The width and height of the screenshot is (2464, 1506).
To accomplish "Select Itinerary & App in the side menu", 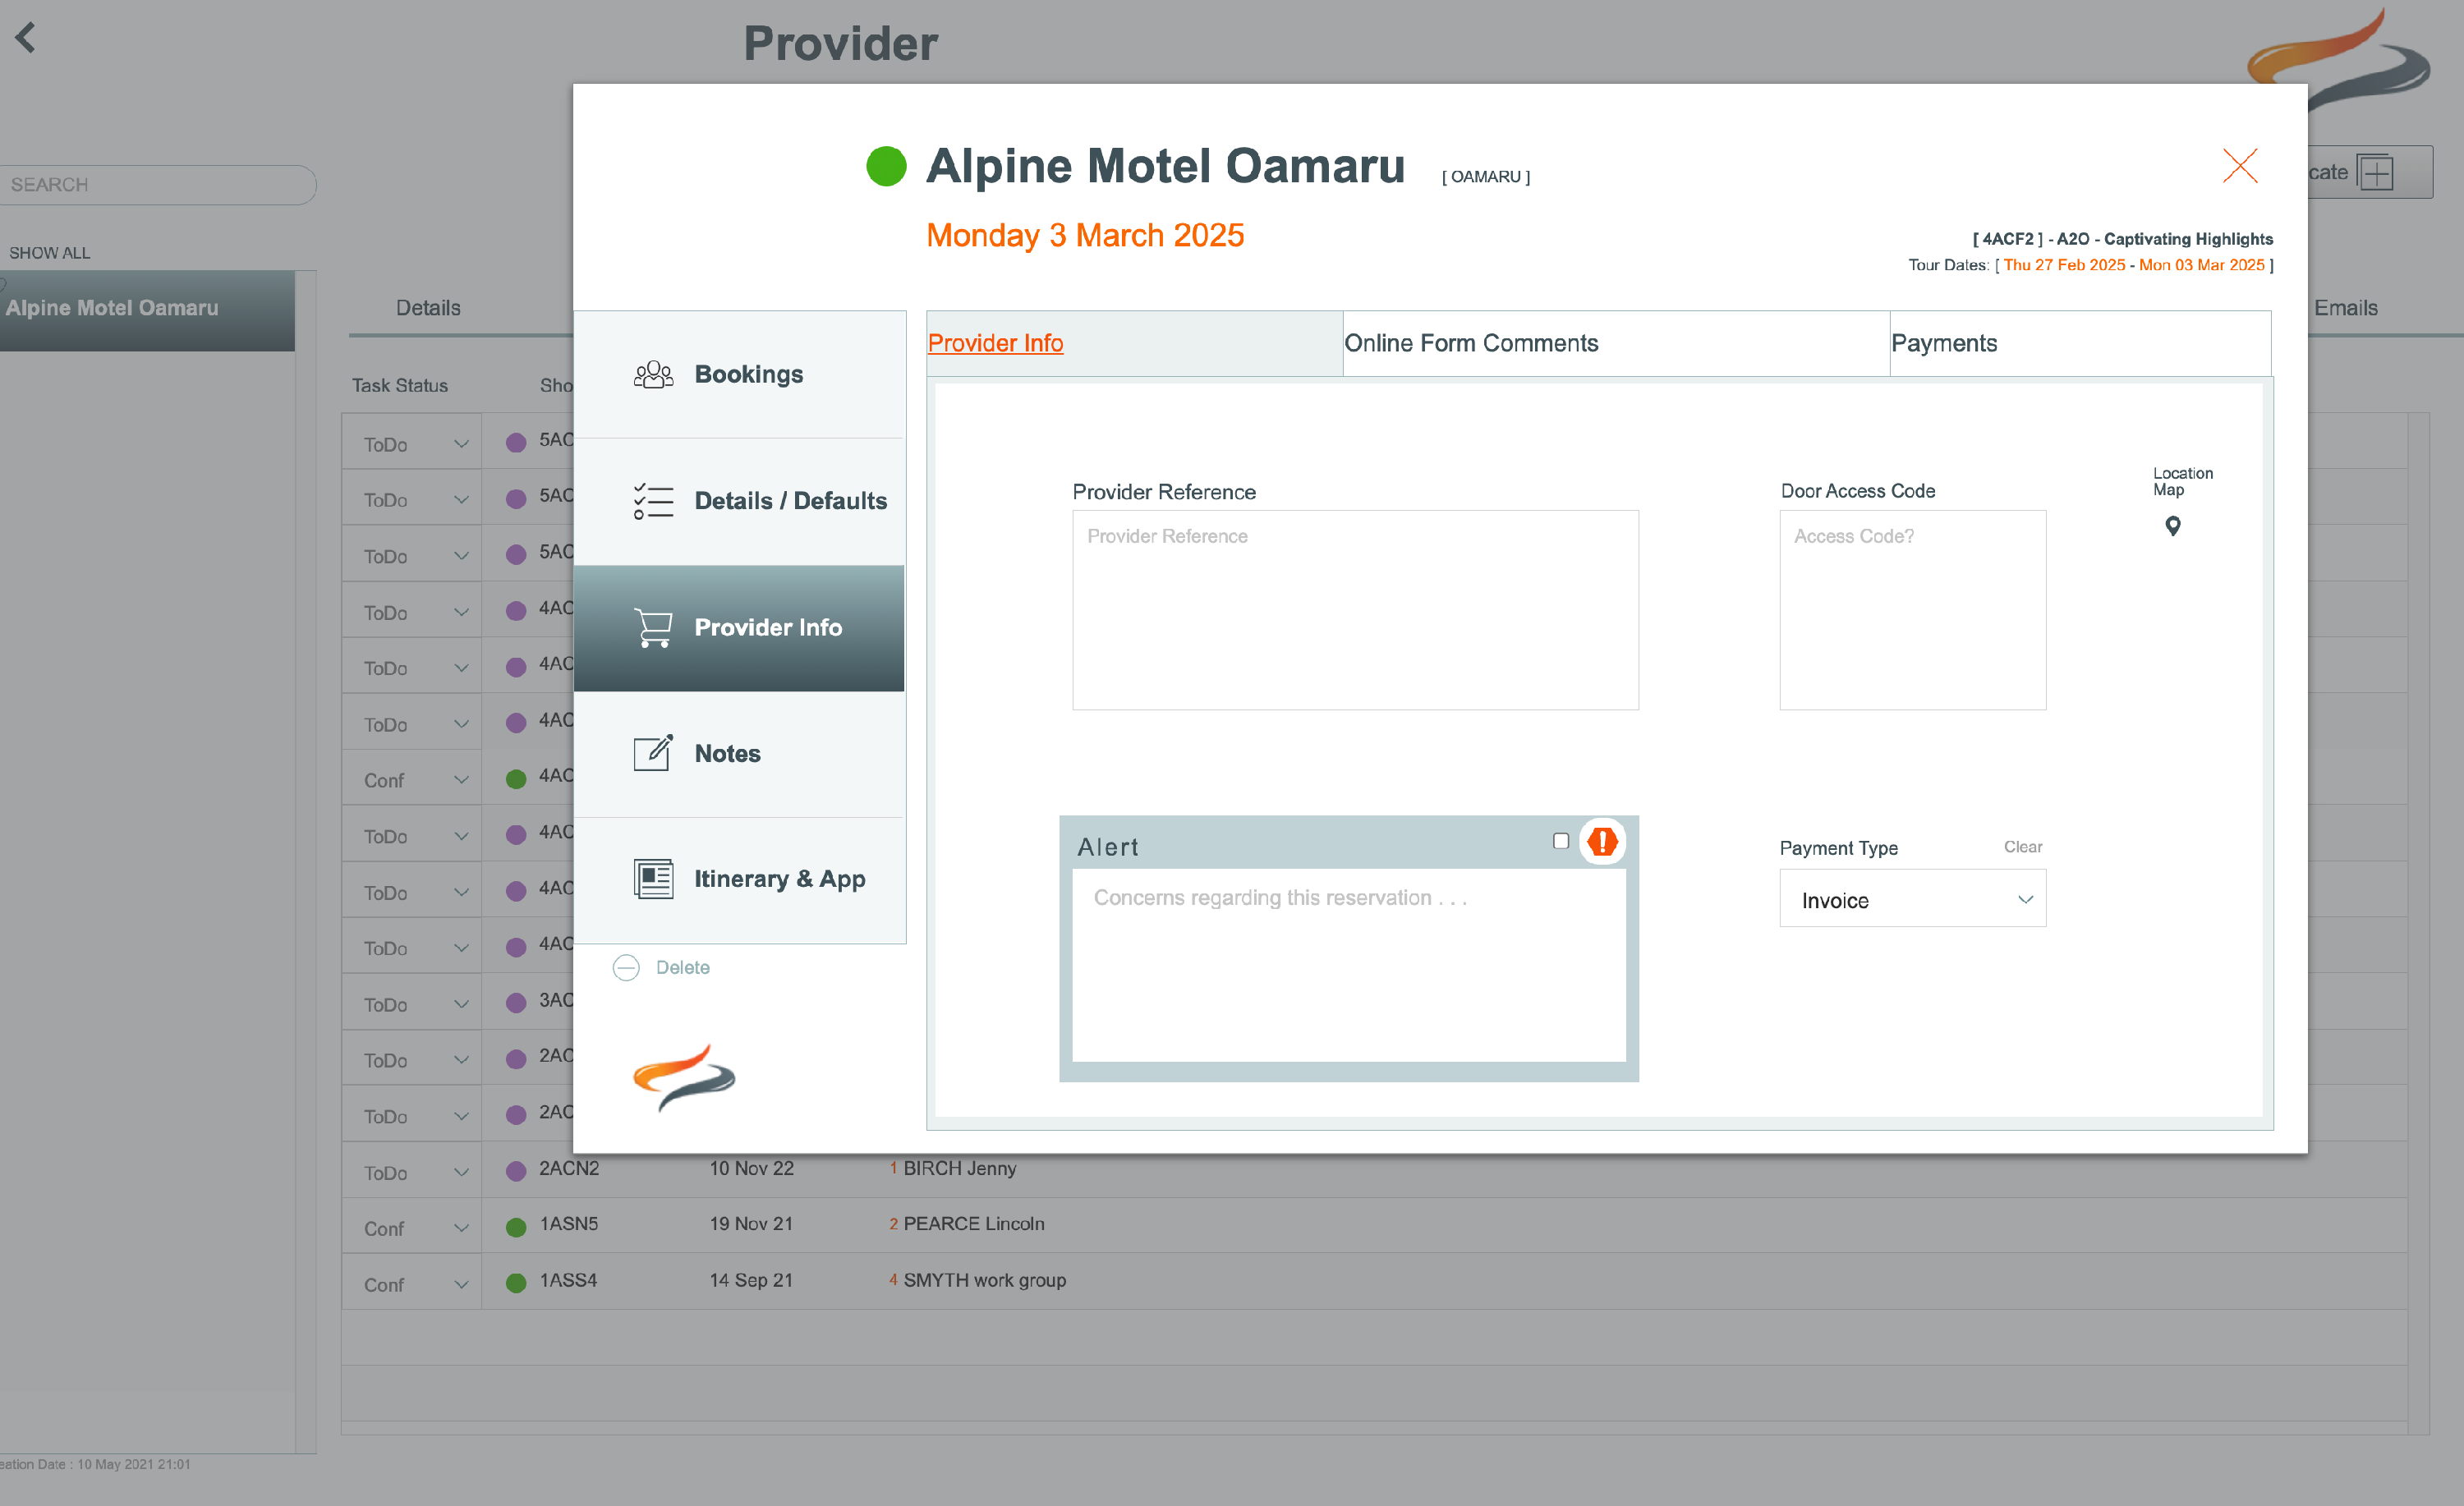I will pos(739,879).
